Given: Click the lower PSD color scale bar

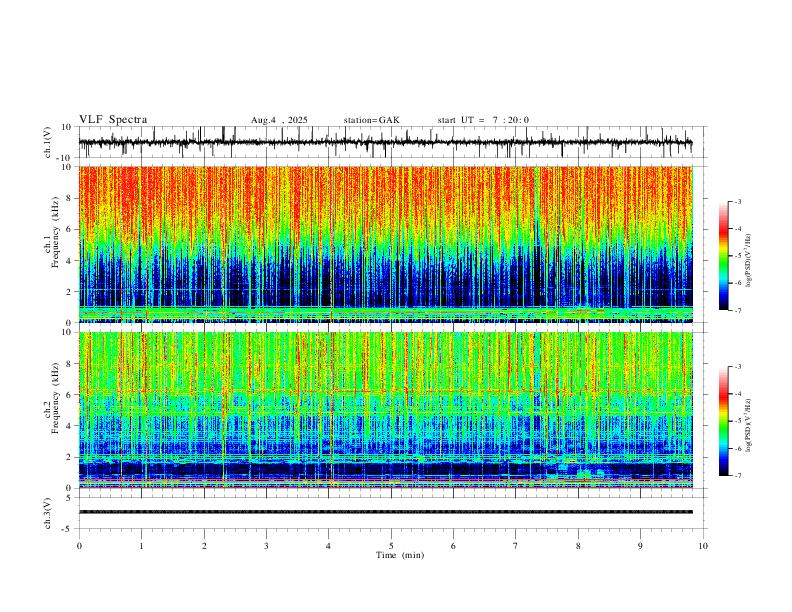Looking at the screenshot, I should pyautogui.click(x=724, y=421).
